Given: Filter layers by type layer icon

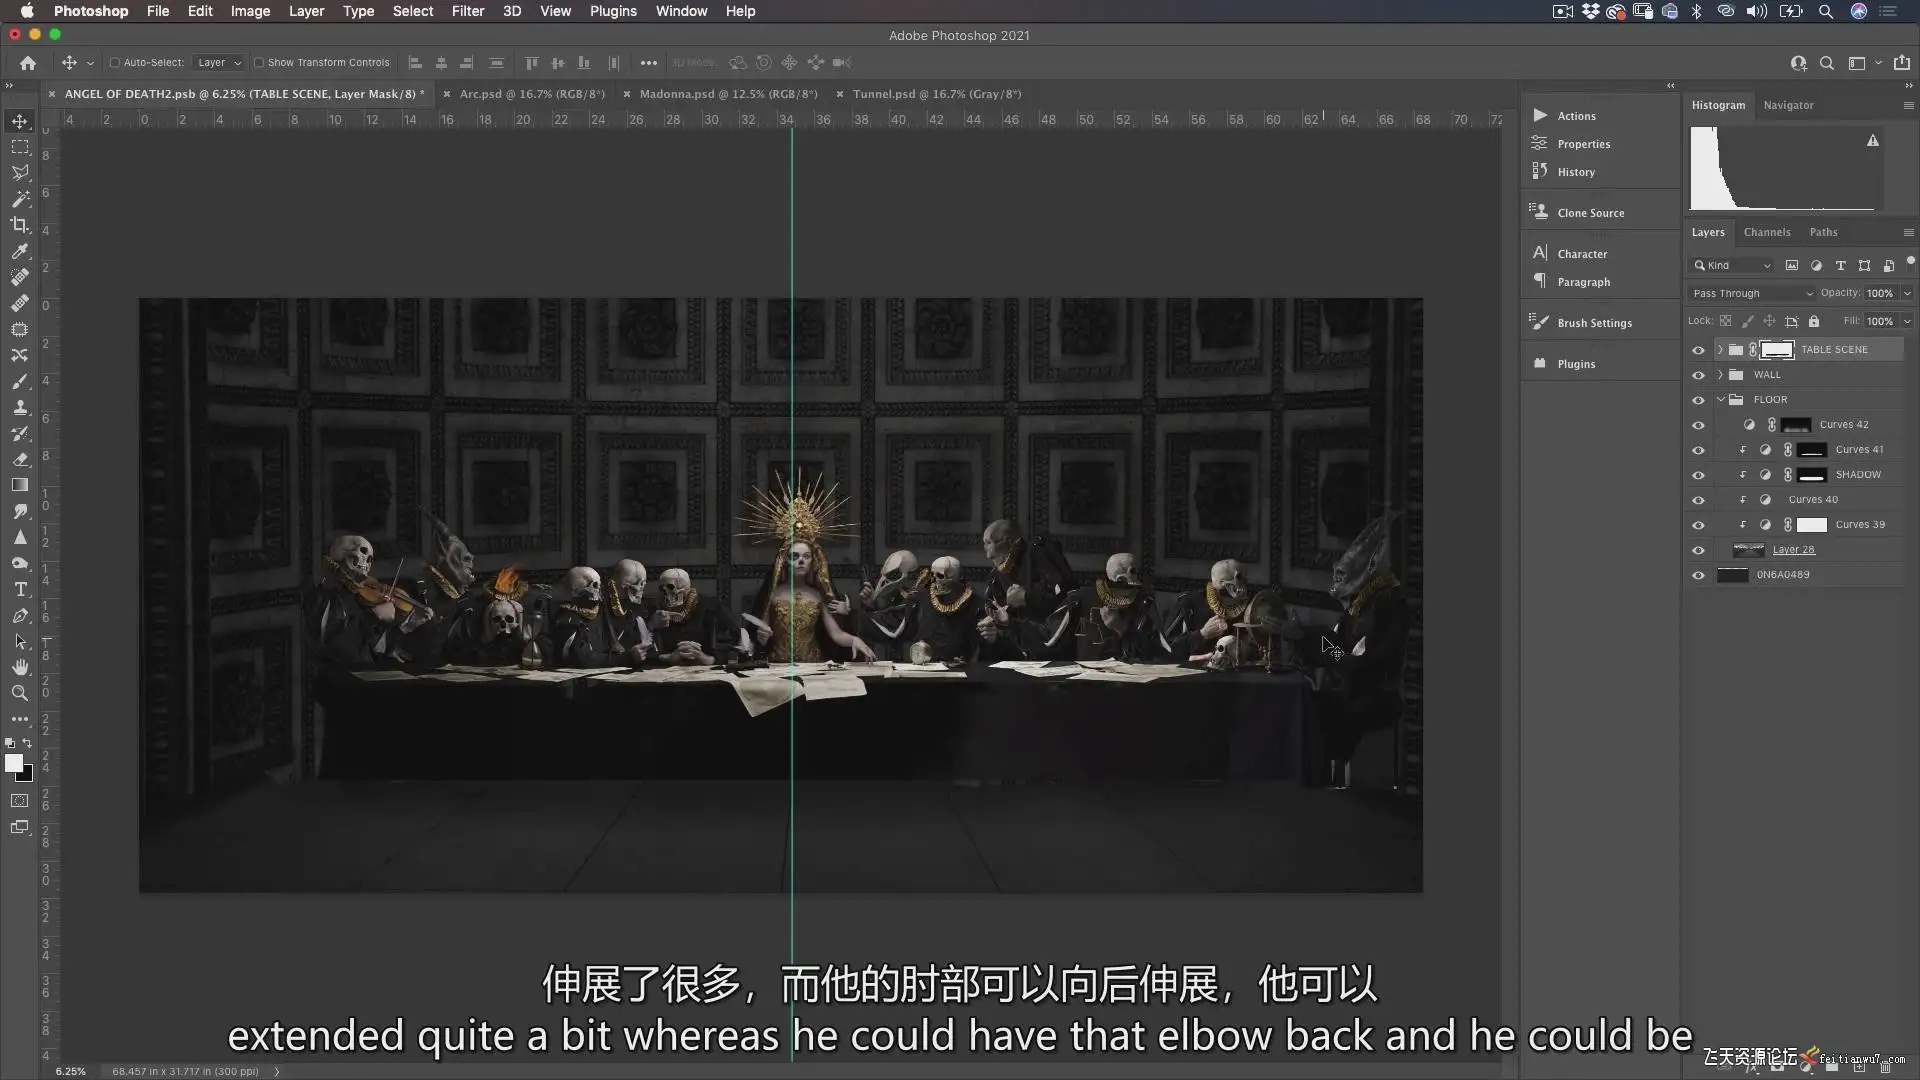Looking at the screenshot, I should tap(1840, 266).
